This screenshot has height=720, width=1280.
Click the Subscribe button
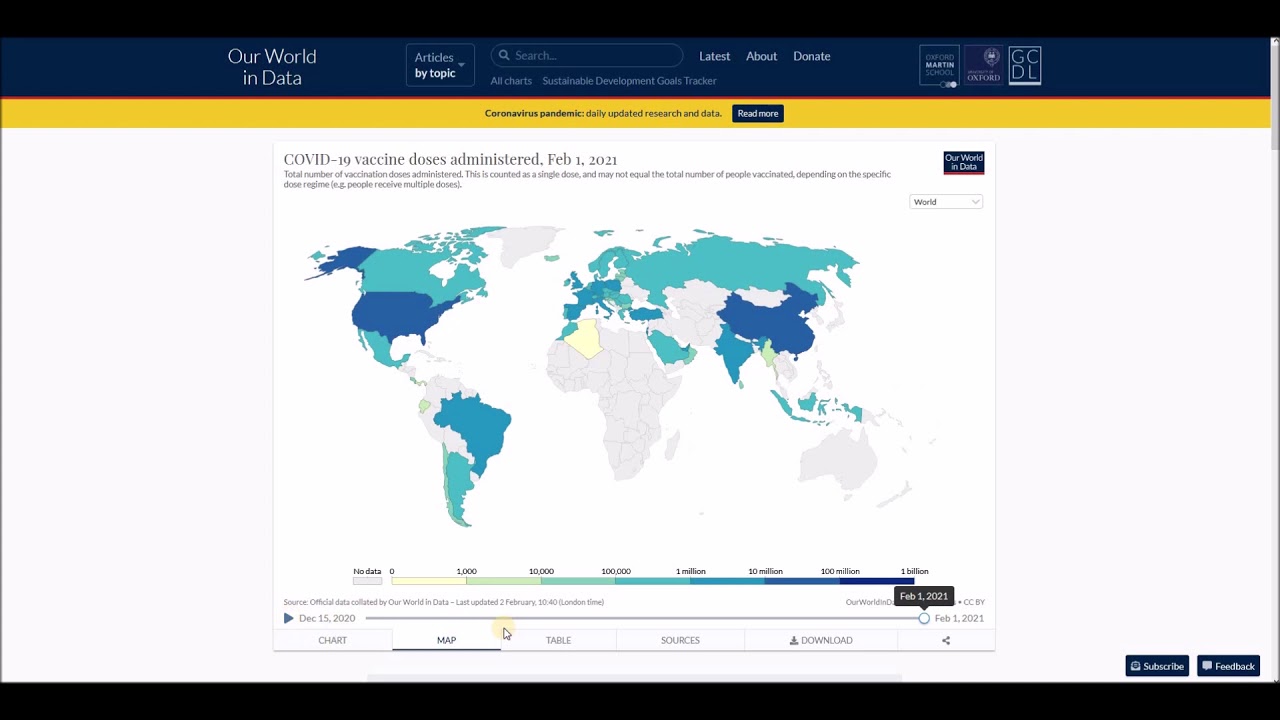pyautogui.click(x=1157, y=666)
